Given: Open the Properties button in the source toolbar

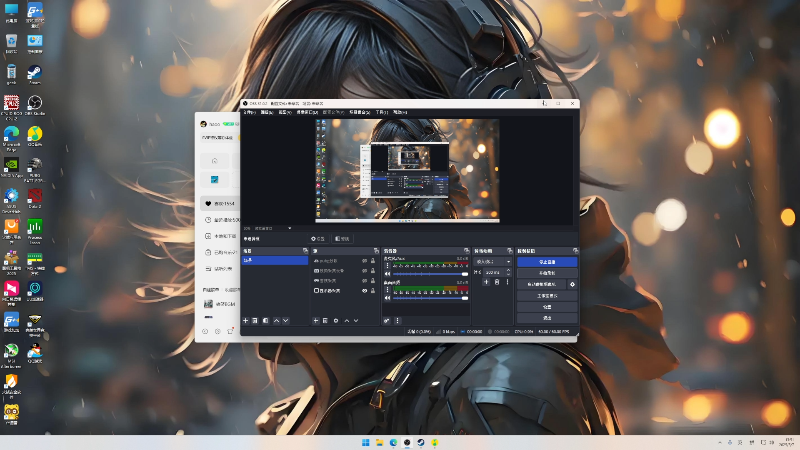Looking at the screenshot, I should point(318,239).
